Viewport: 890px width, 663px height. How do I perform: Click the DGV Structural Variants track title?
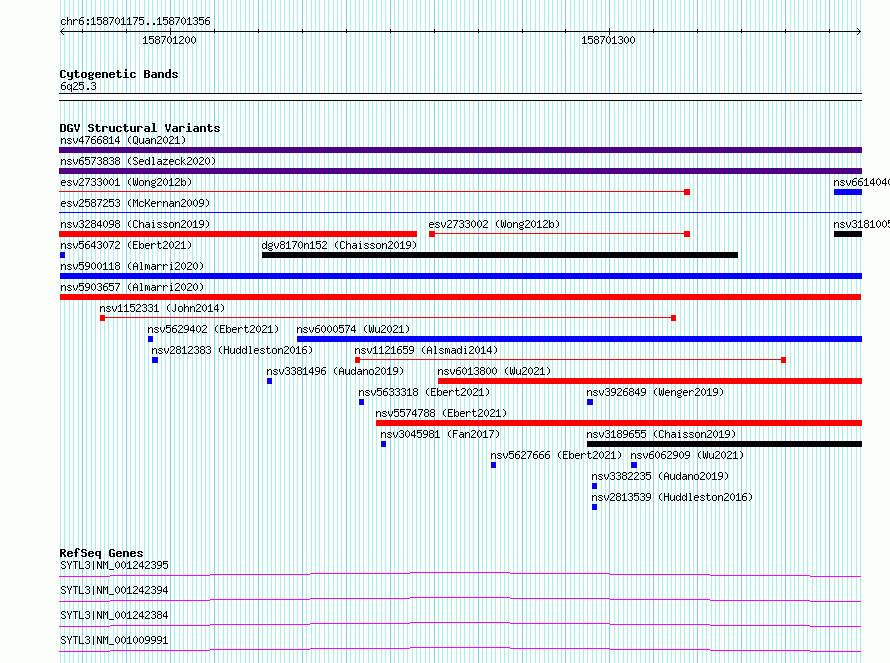coord(140,128)
